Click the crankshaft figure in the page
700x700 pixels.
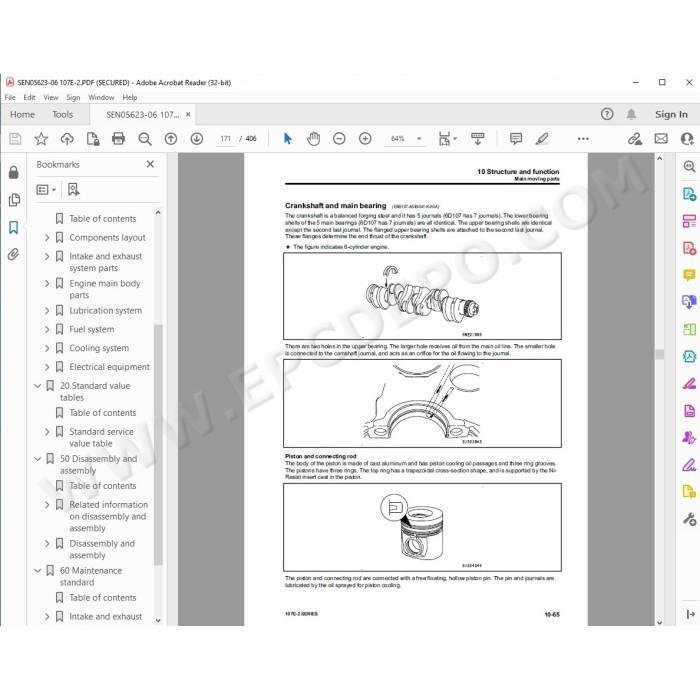[422, 296]
